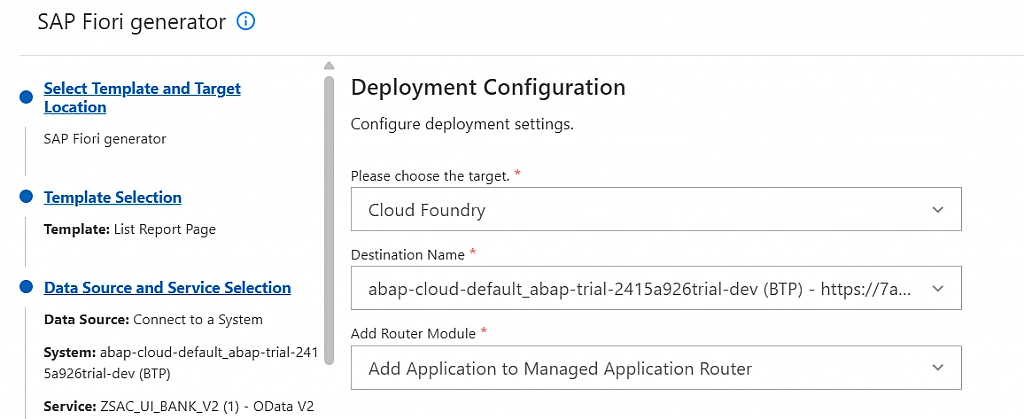Screen dimensions: 1024x419
Task: Click the Deployment Configuration heading
Action: point(488,87)
